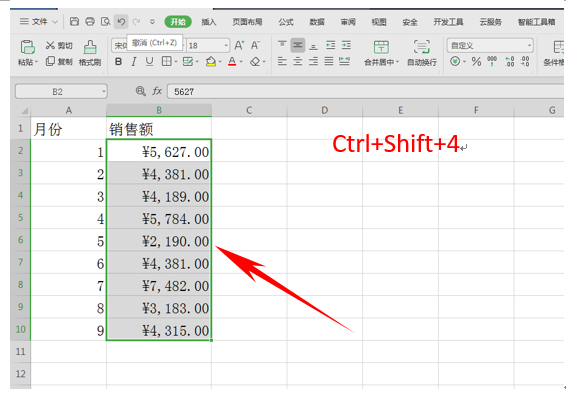Align text to top of cell
Screen dimensions: 566x396
point(282,45)
